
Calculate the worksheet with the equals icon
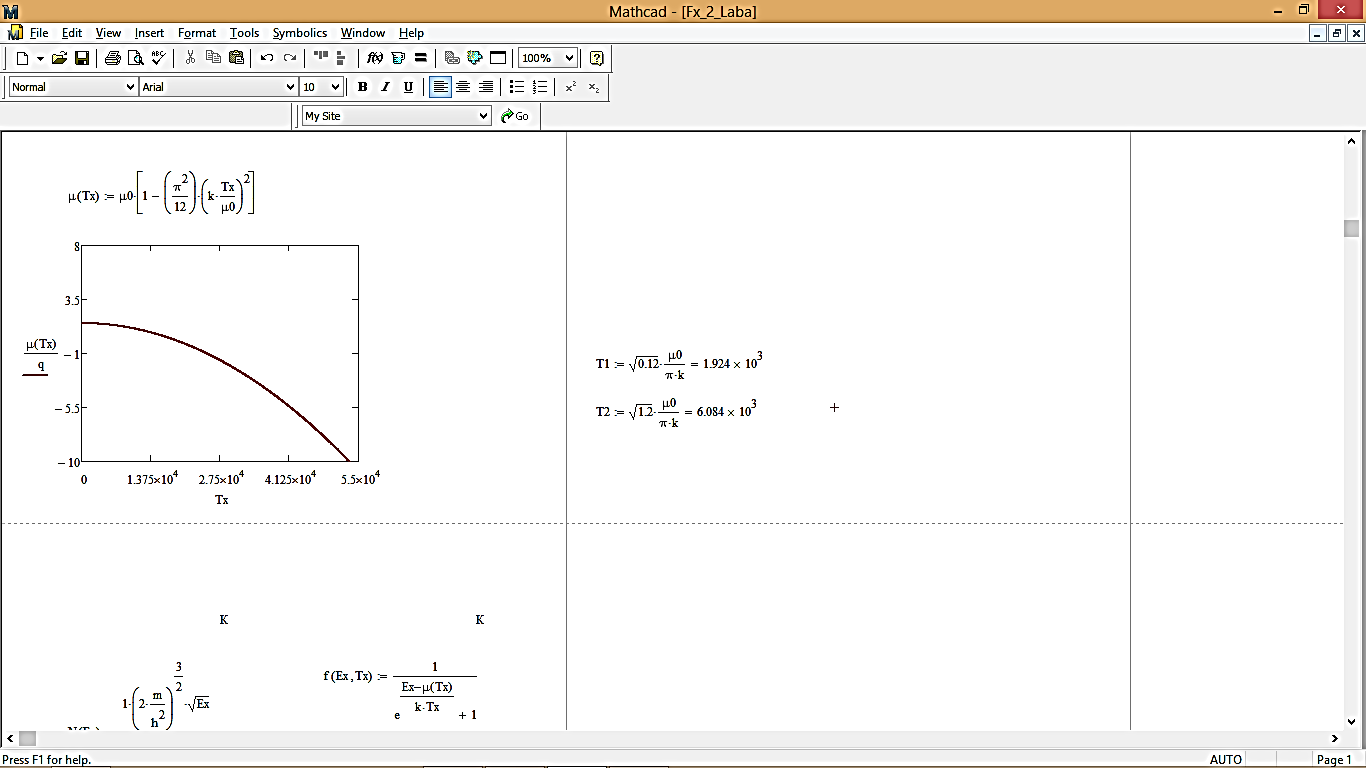click(420, 58)
